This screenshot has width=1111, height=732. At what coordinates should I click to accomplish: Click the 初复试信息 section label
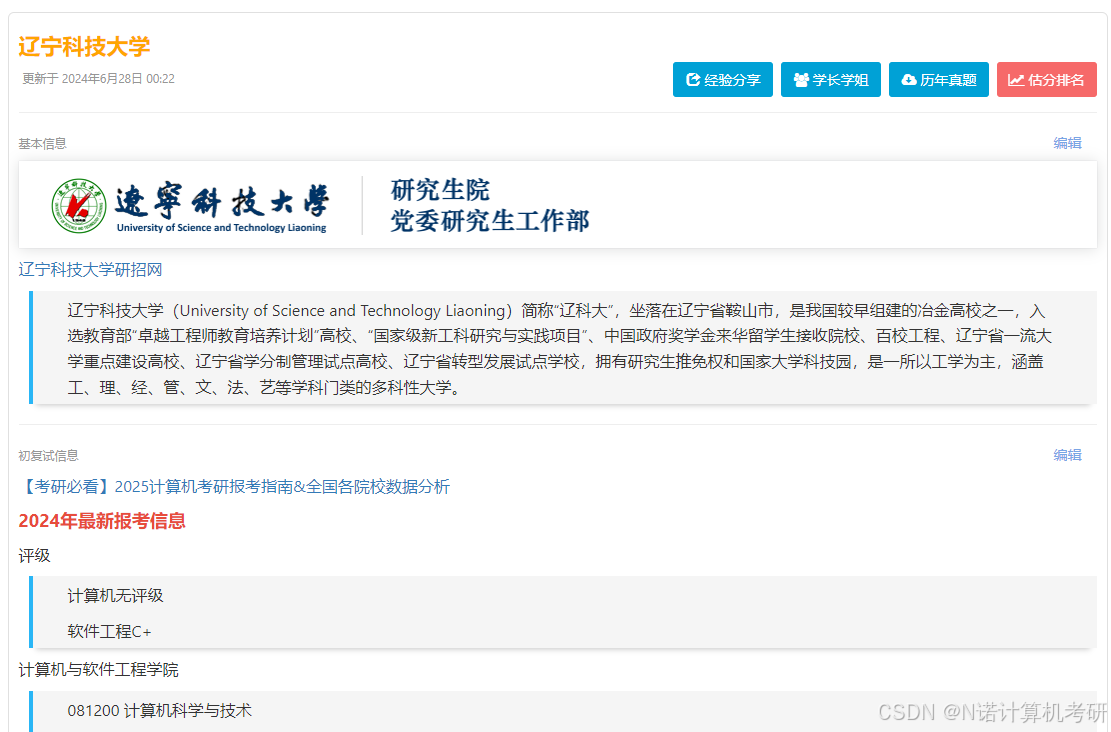(48, 456)
